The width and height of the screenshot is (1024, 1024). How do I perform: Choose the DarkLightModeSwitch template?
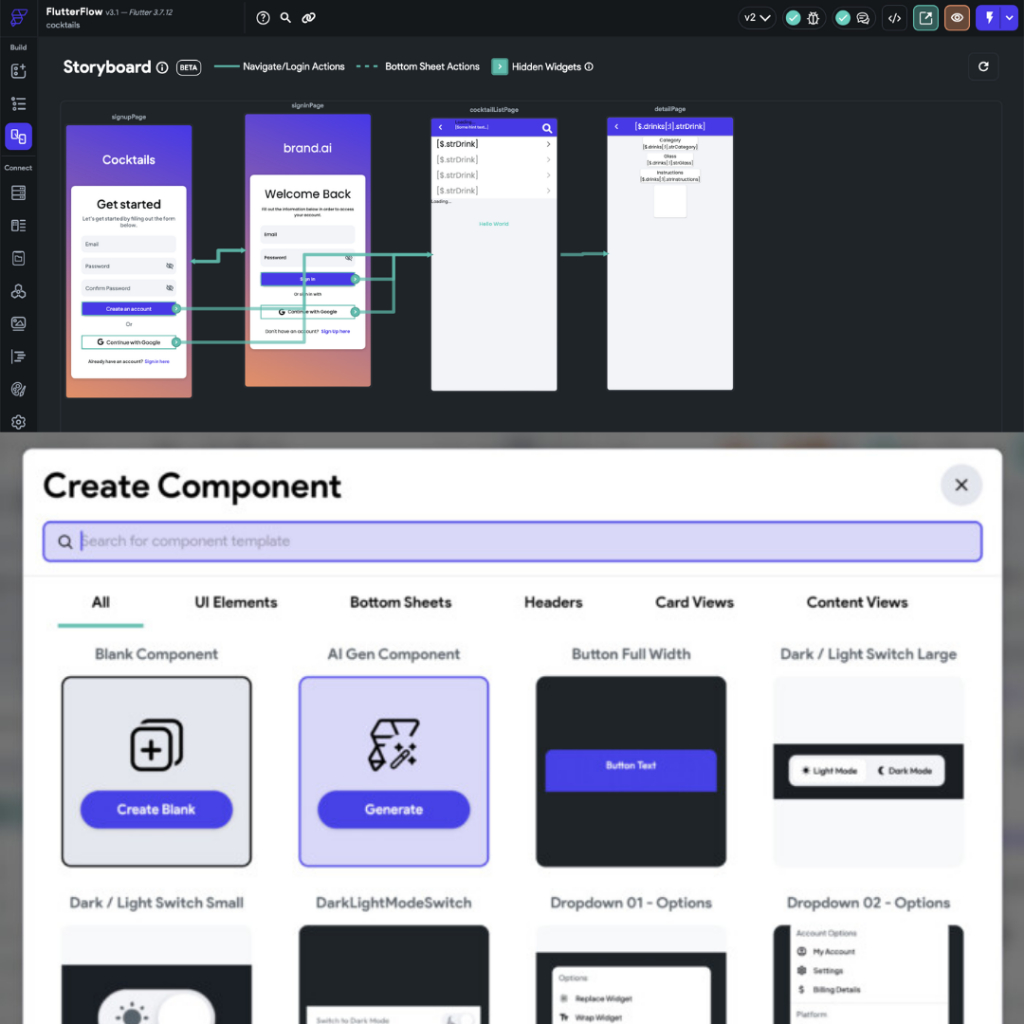(x=394, y=974)
